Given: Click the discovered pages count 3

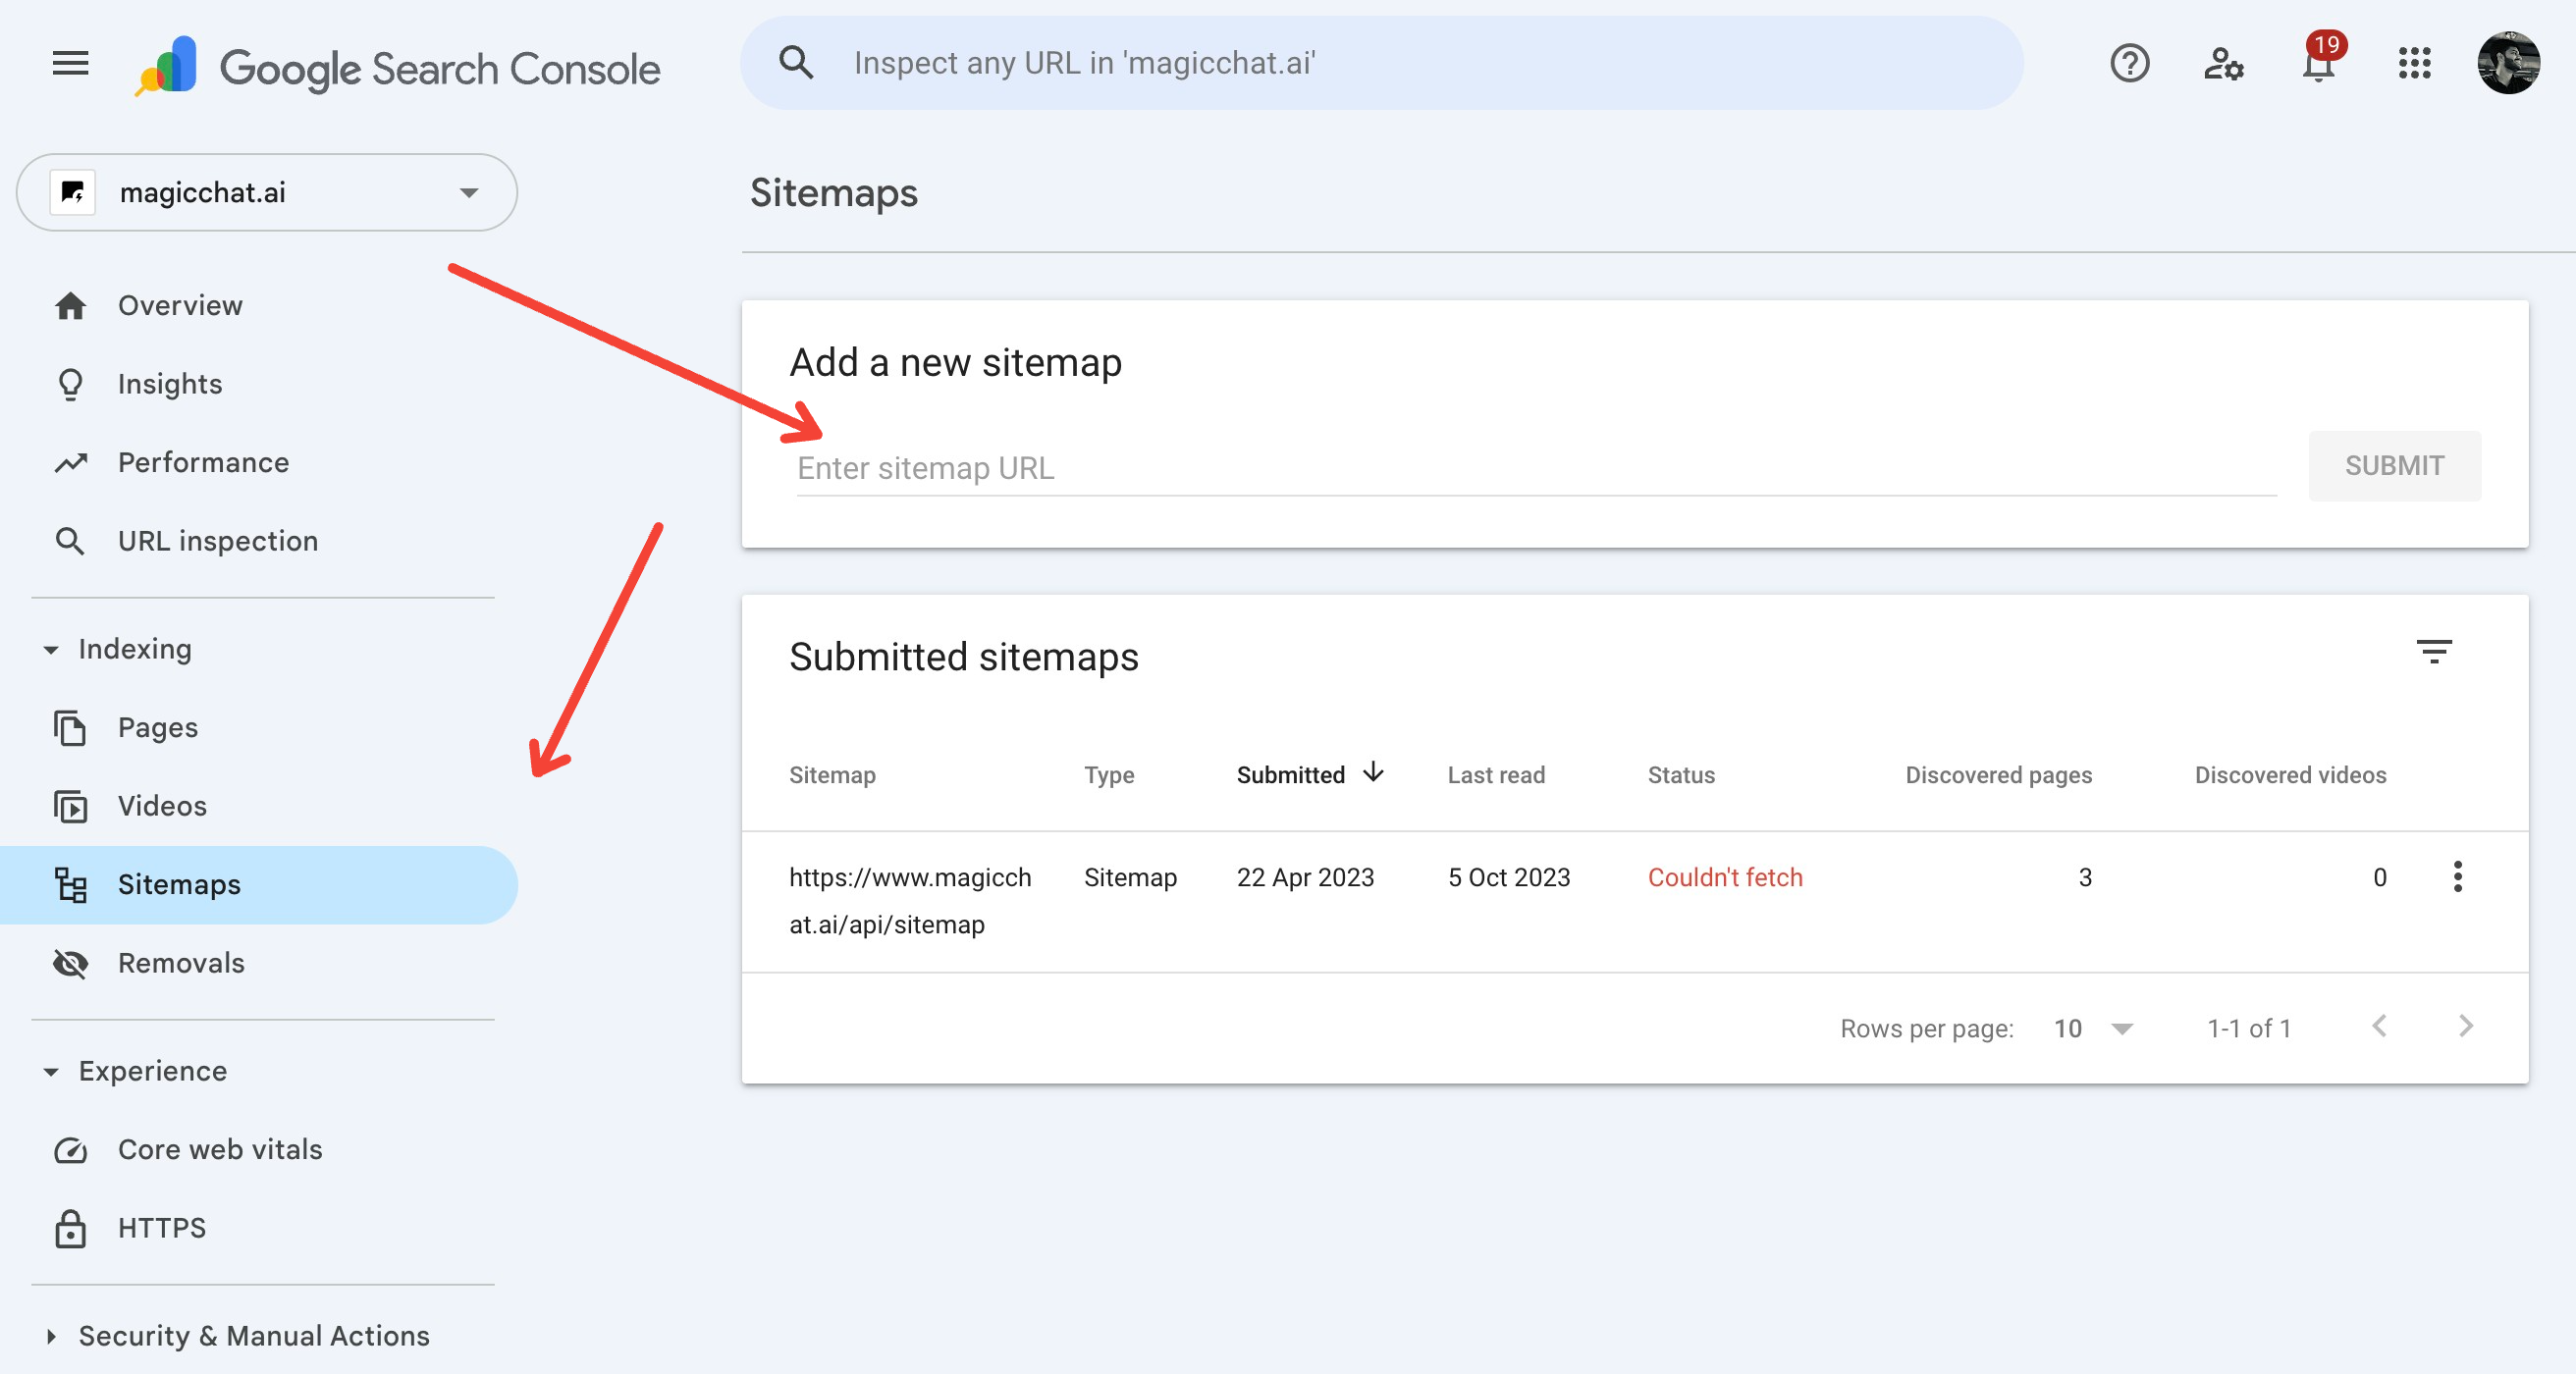Looking at the screenshot, I should coord(2084,877).
